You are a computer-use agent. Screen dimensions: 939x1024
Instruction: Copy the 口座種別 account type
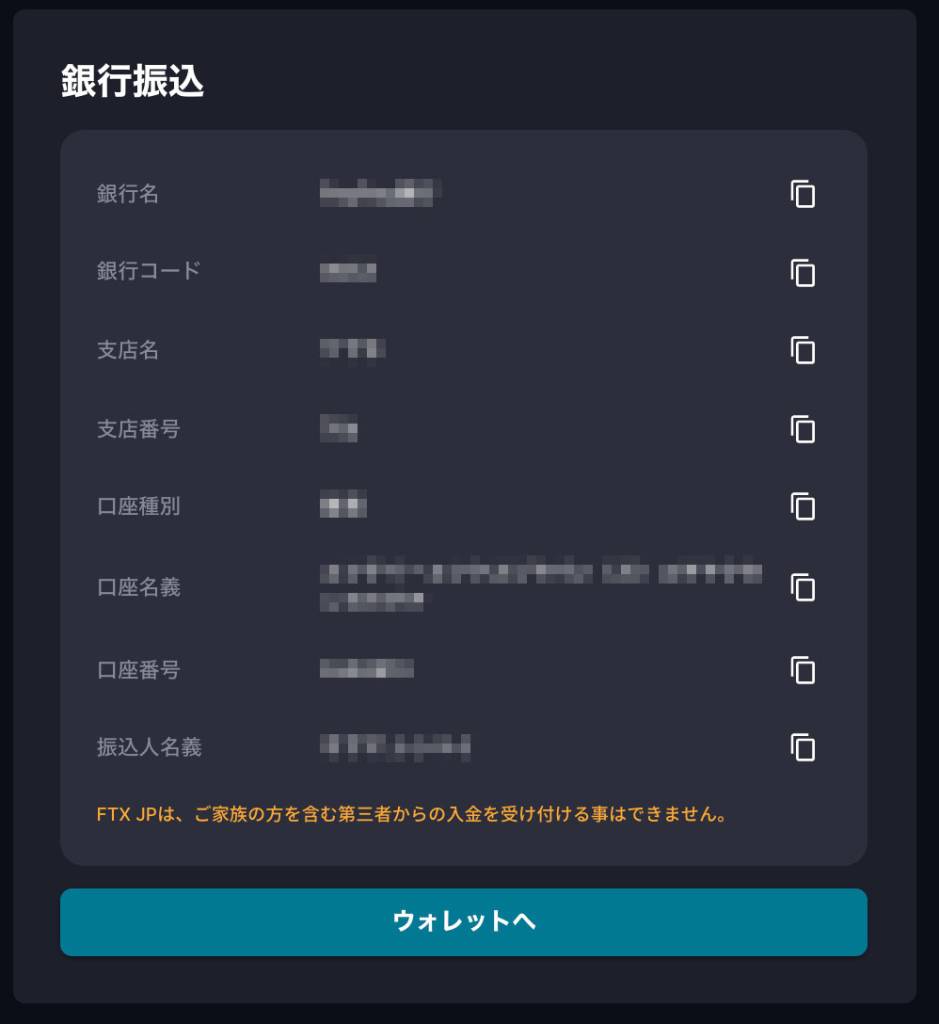[x=803, y=506]
